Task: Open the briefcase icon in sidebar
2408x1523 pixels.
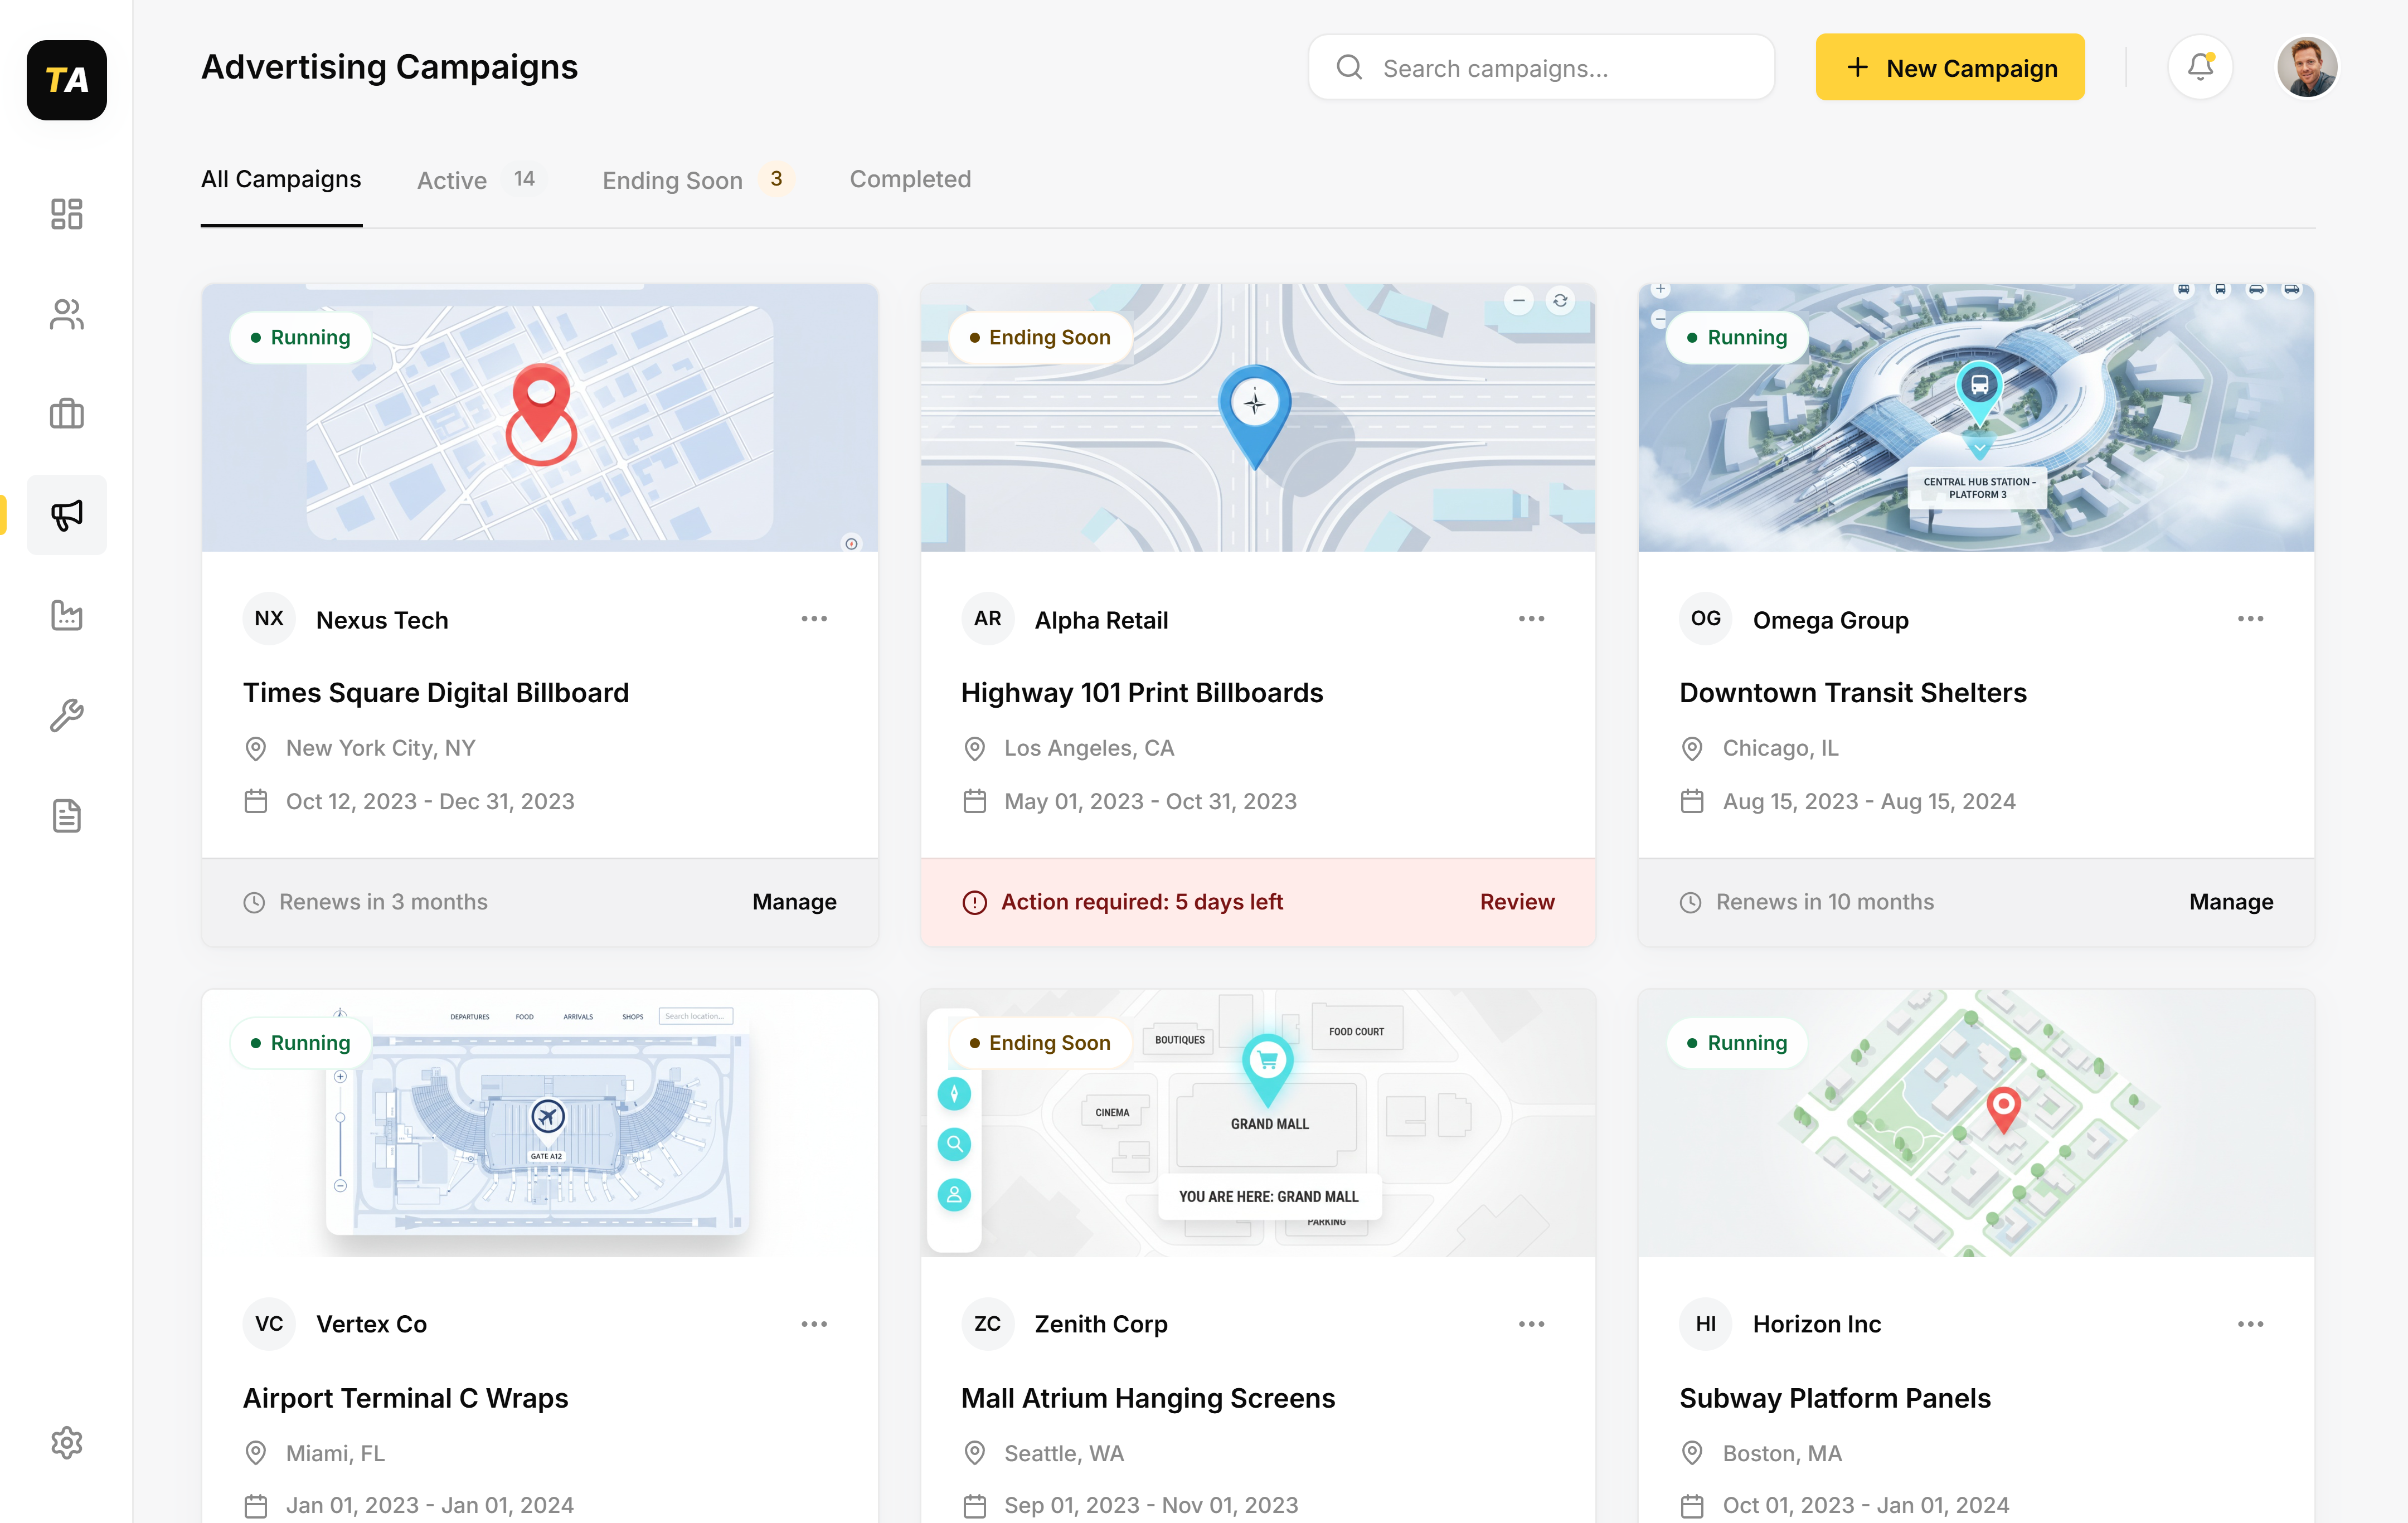Action: click(x=66, y=414)
